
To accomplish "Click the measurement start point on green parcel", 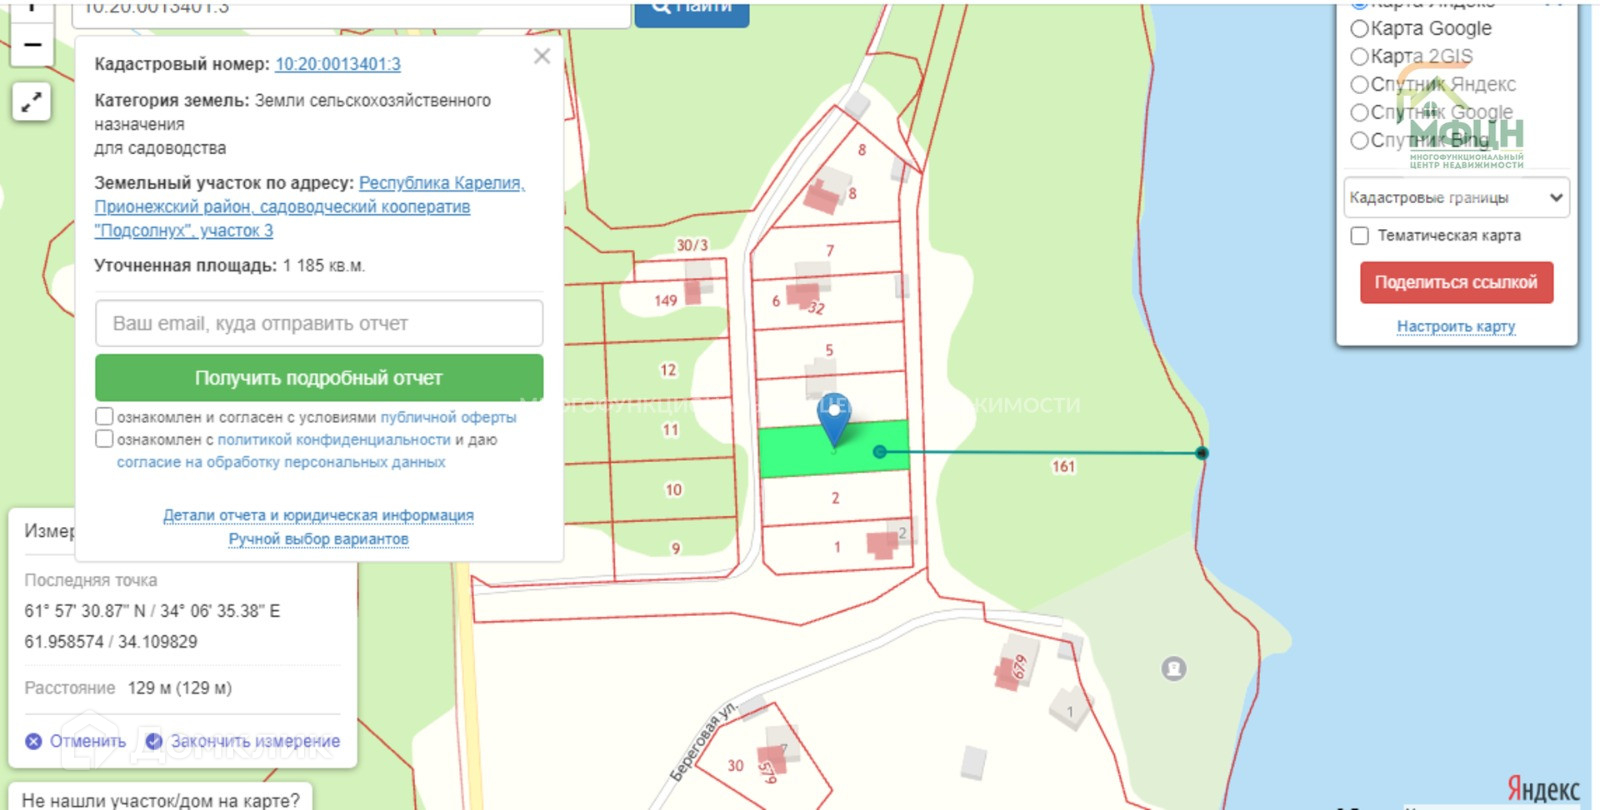I will (880, 452).
